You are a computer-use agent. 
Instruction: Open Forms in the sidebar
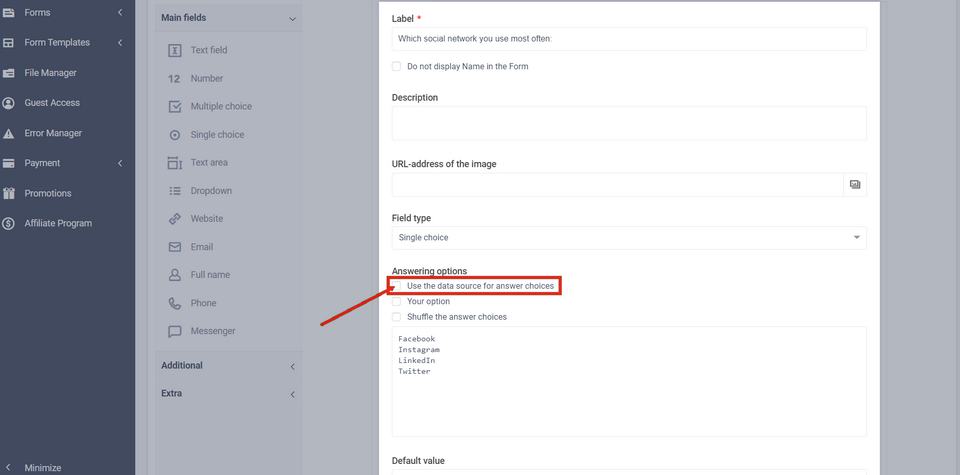(x=37, y=12)
